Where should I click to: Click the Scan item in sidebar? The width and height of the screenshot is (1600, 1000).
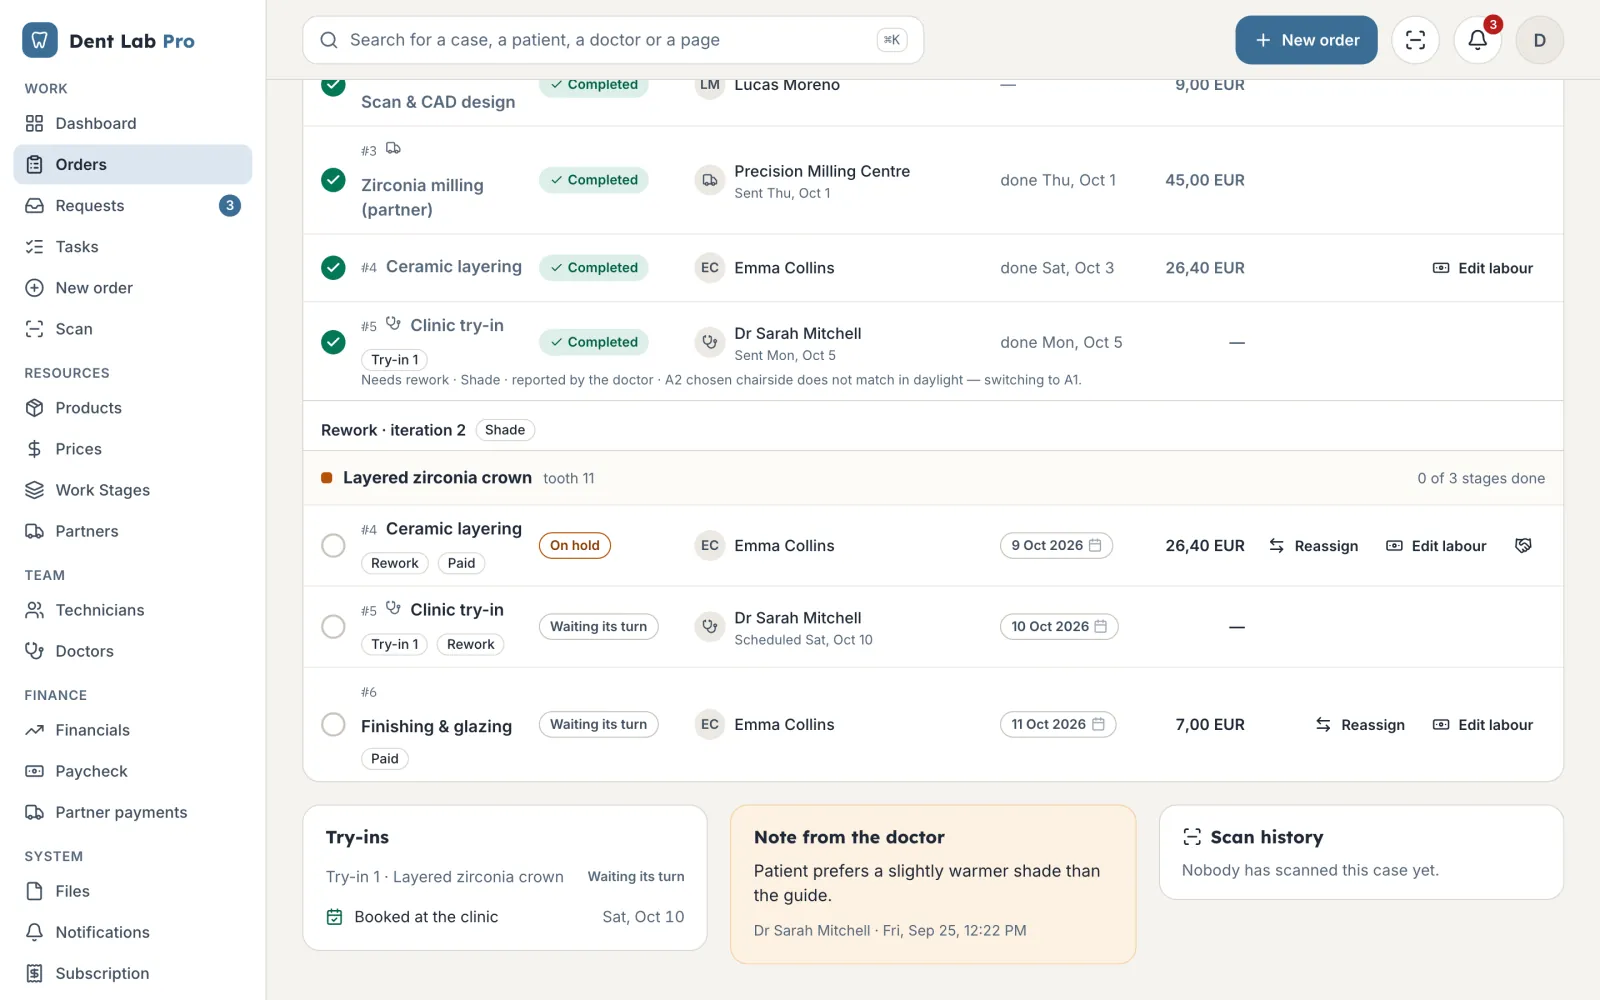tap(133, 329)
